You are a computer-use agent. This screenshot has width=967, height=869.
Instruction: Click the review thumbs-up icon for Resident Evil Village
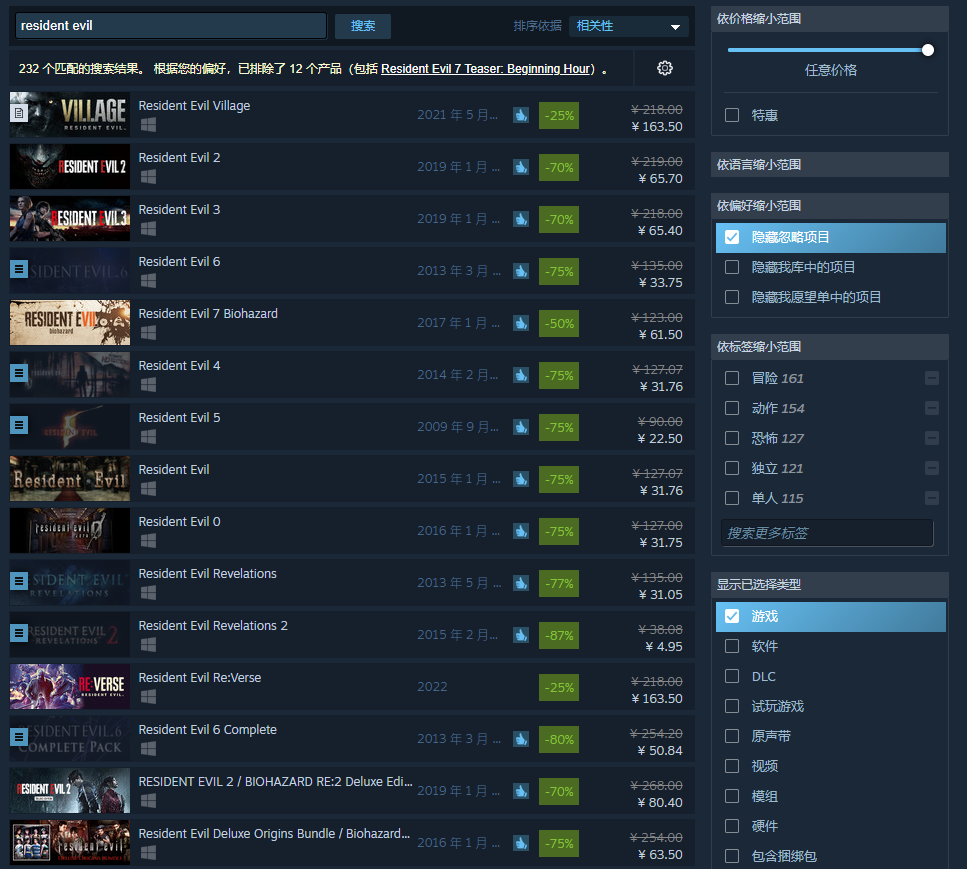click(x=521, y=115)
